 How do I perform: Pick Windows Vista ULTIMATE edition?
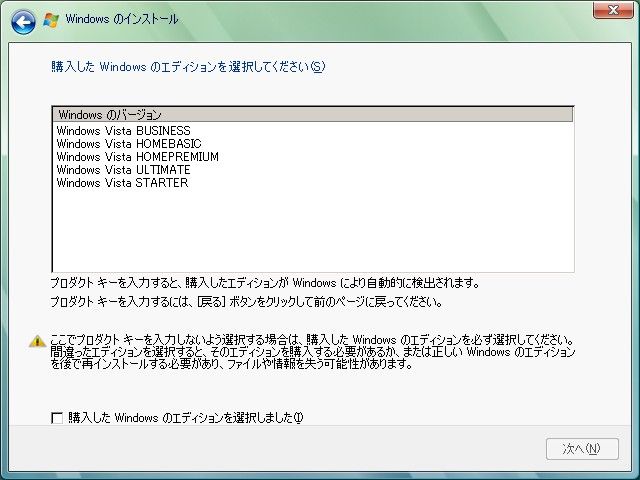pos(123,170)
